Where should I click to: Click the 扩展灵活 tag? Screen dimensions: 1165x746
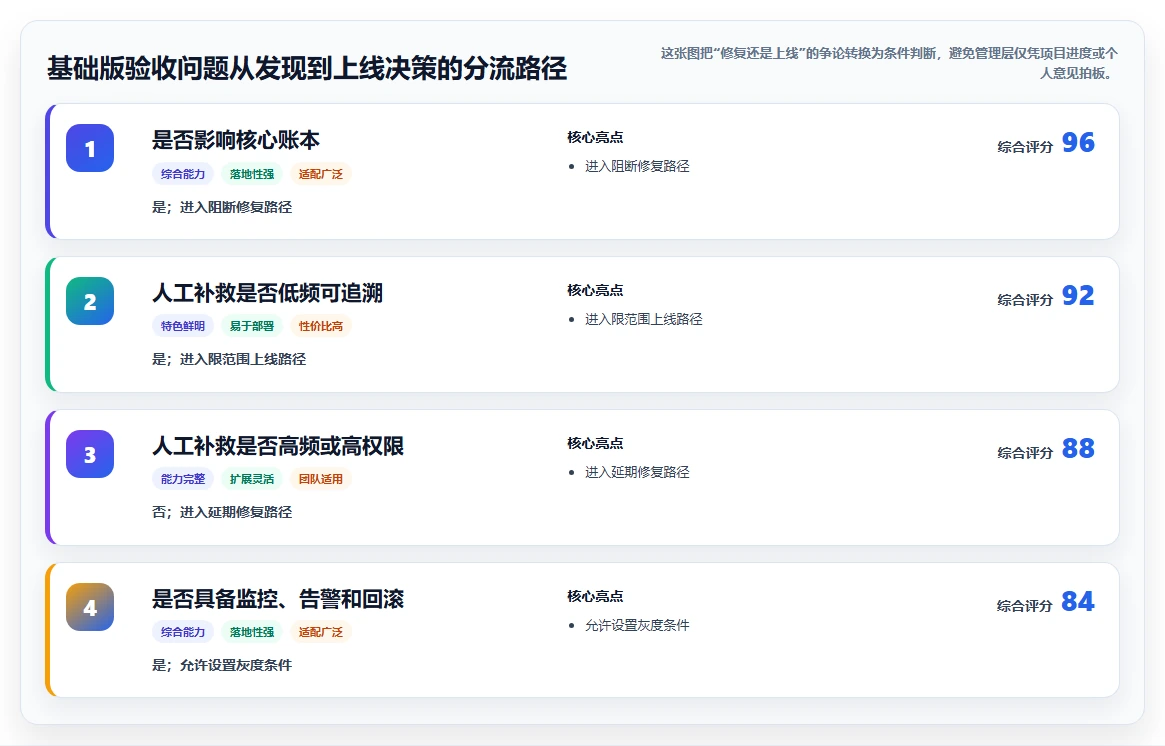[252, 479]
